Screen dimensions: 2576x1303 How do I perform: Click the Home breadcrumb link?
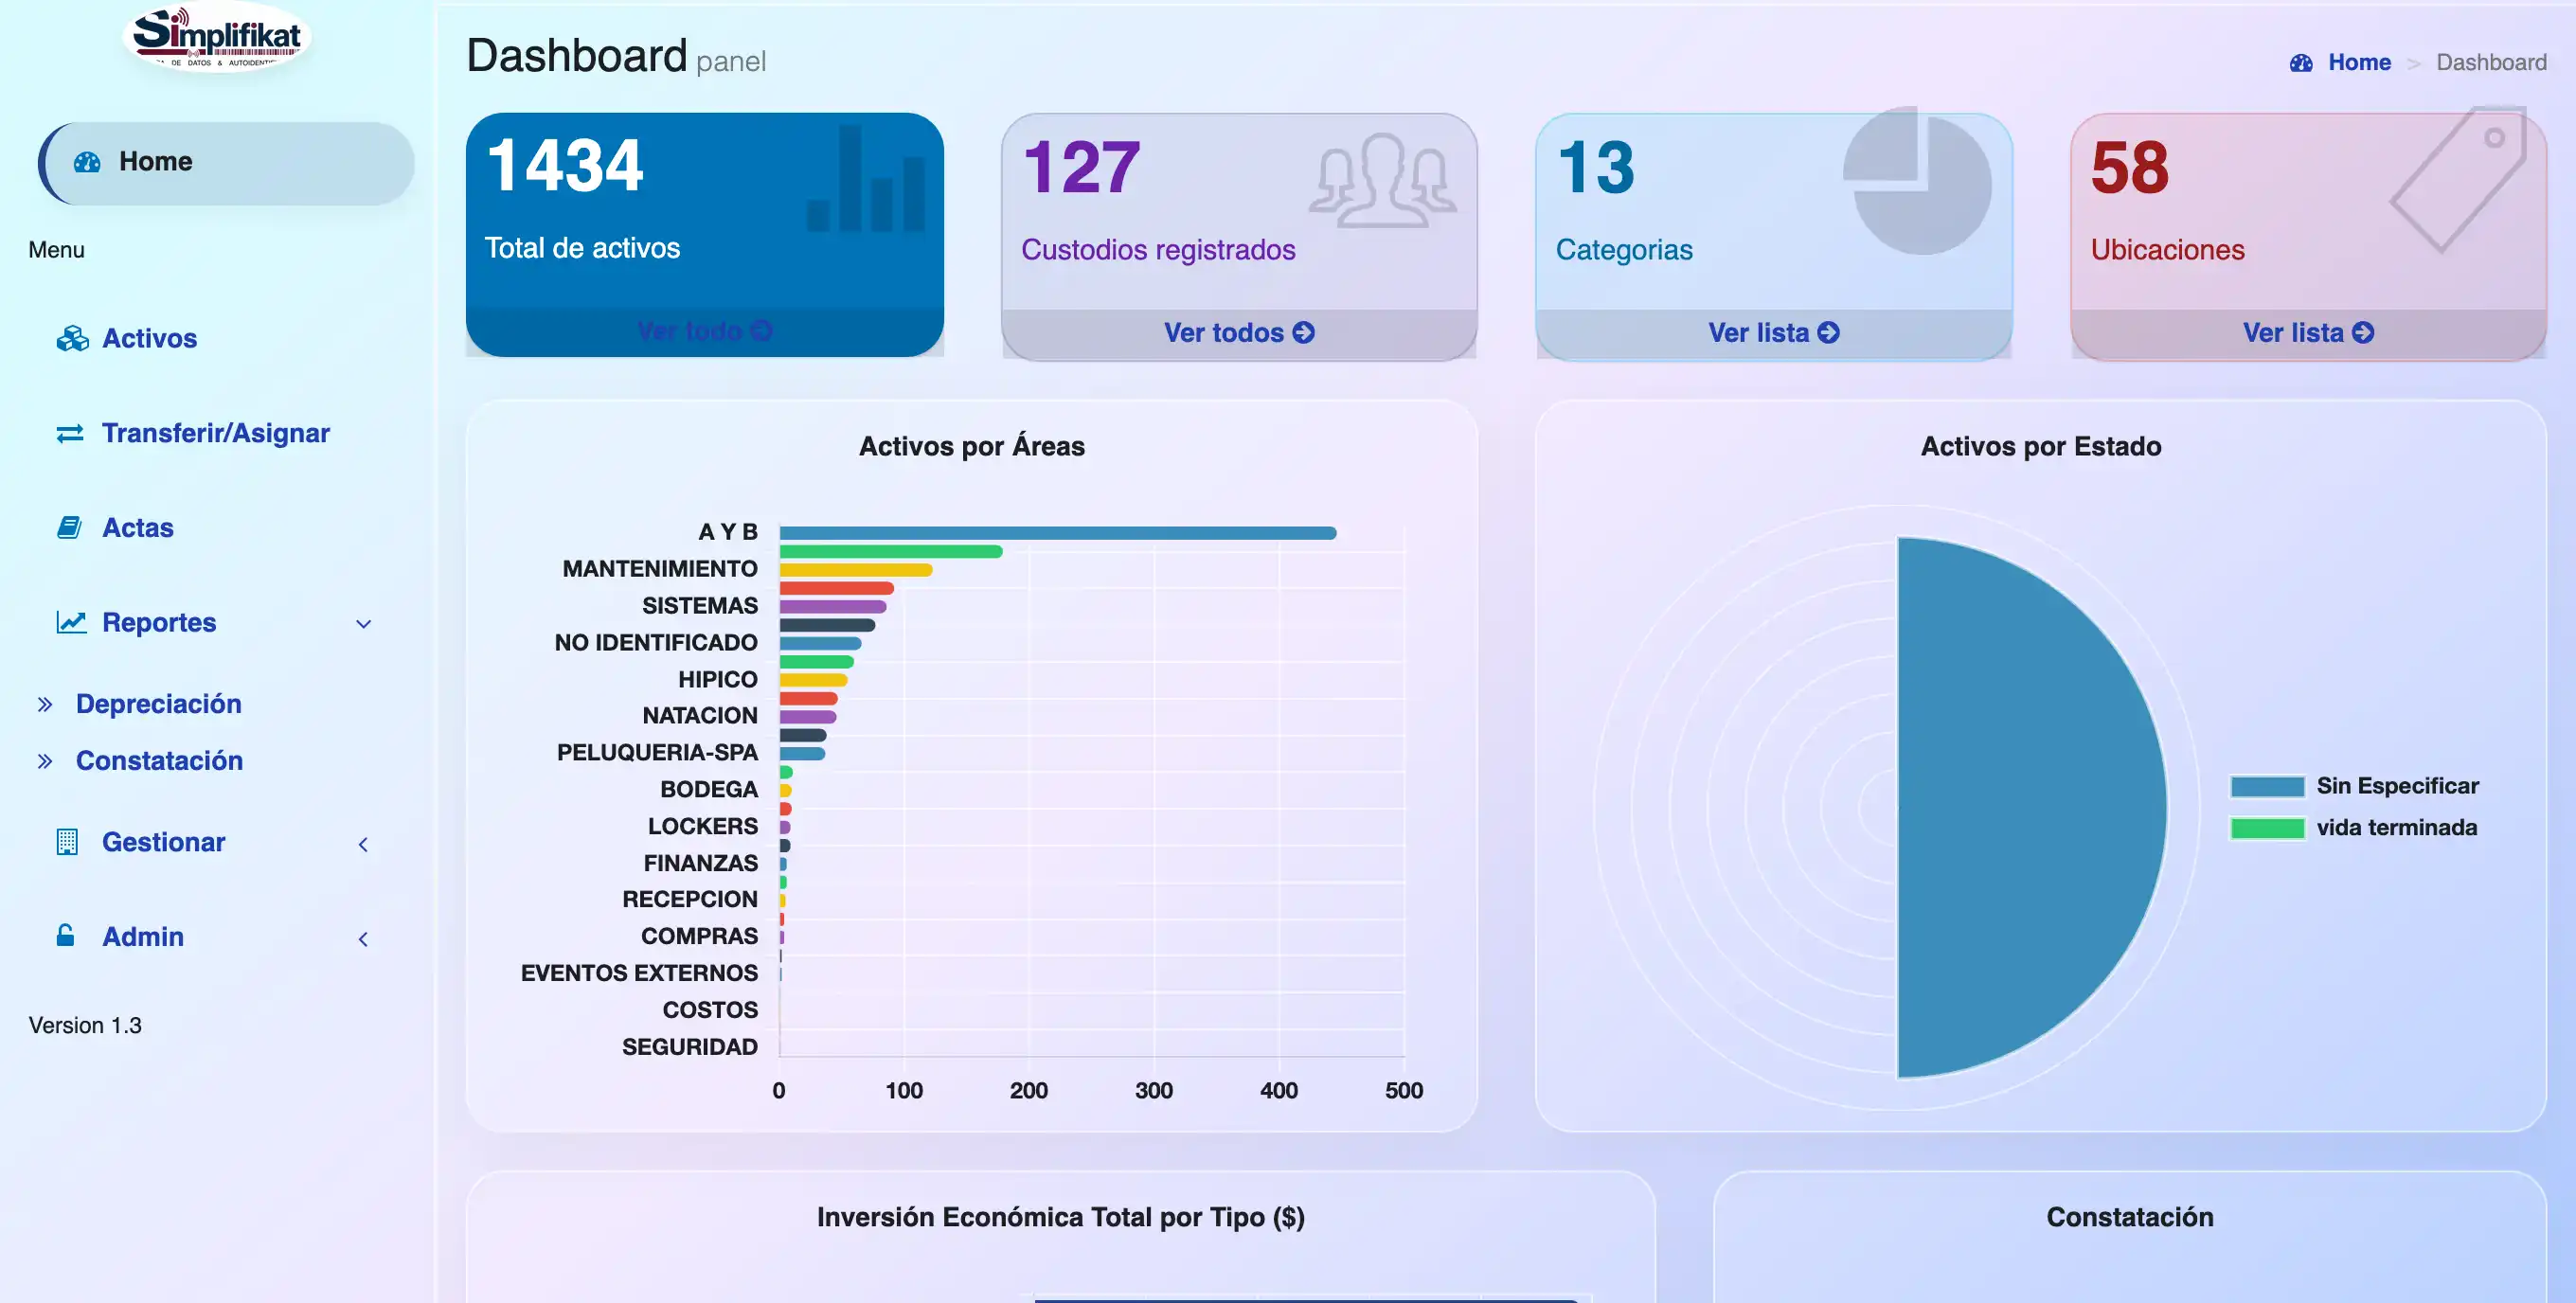tap(2359, 62)
